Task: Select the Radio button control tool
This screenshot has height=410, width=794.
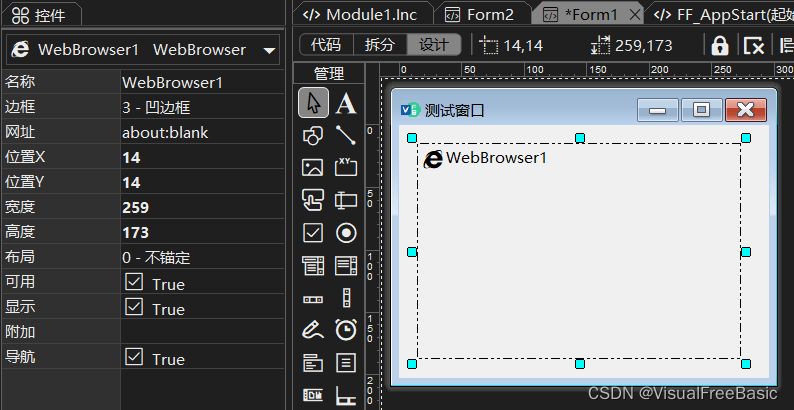Action: coord(346,233)
